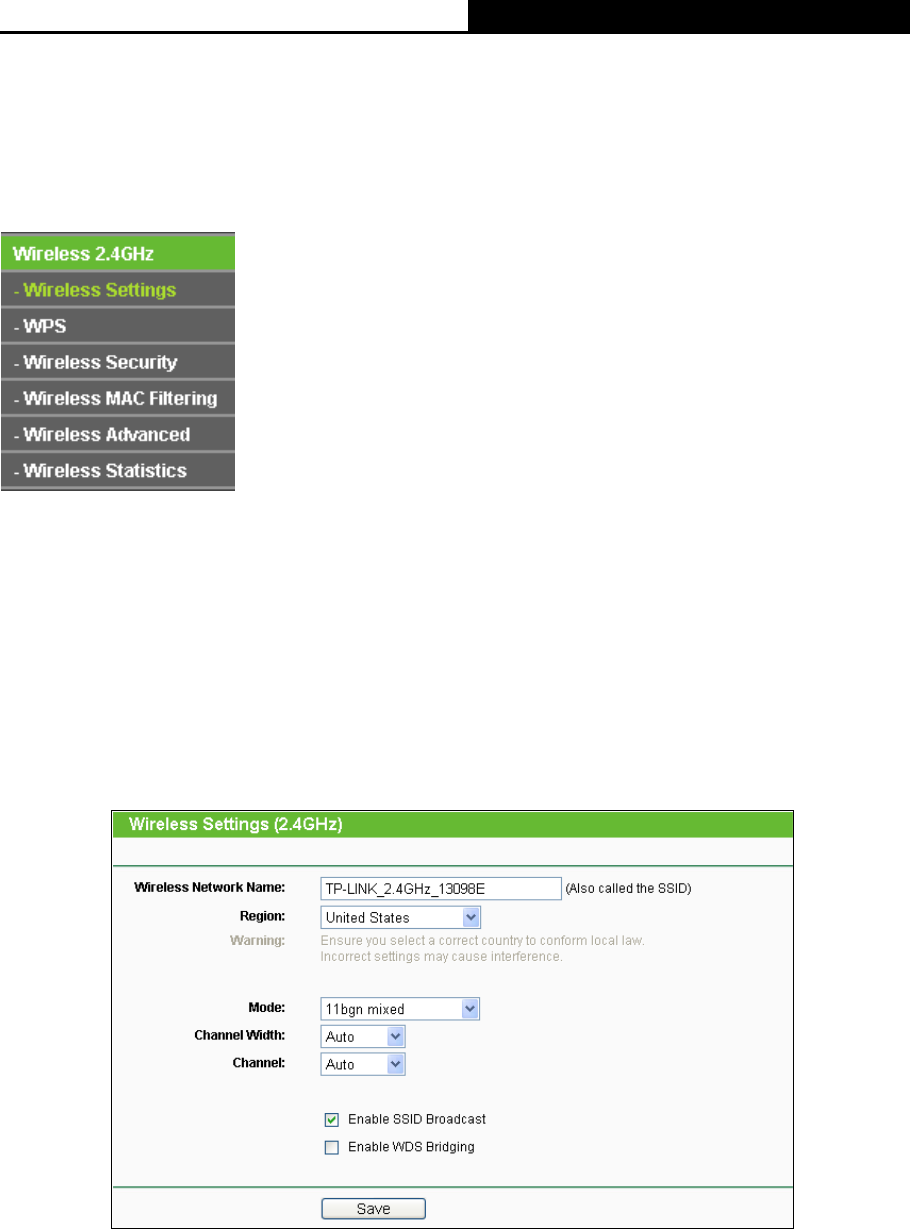
Task: Select Wireless Settings in the sidebar
Action: [x=117, y=291]
